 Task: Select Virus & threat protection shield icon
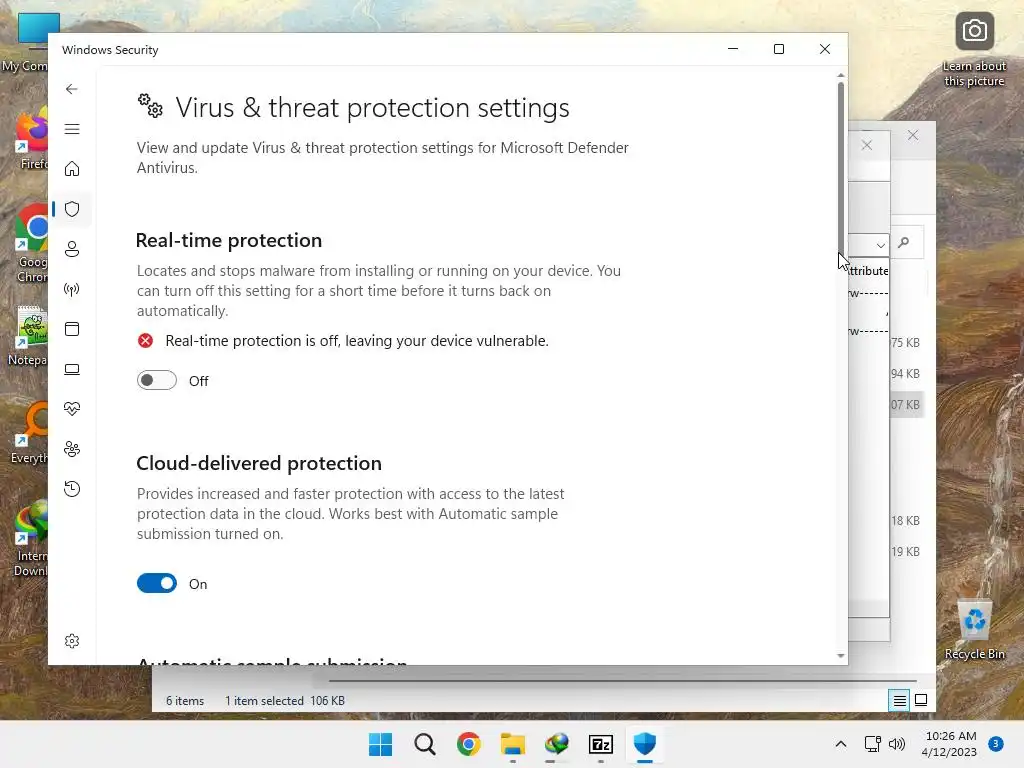tap(72, 209)
